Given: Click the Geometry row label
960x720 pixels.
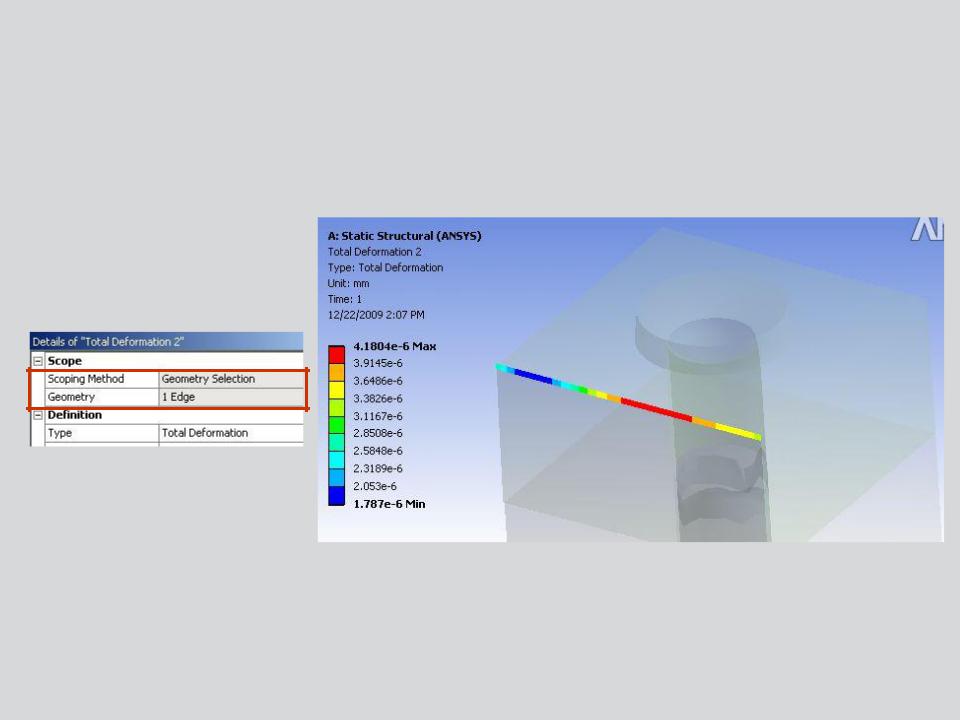Looking at the screenshot, I should pyautogui.click(x=71, y=397).
